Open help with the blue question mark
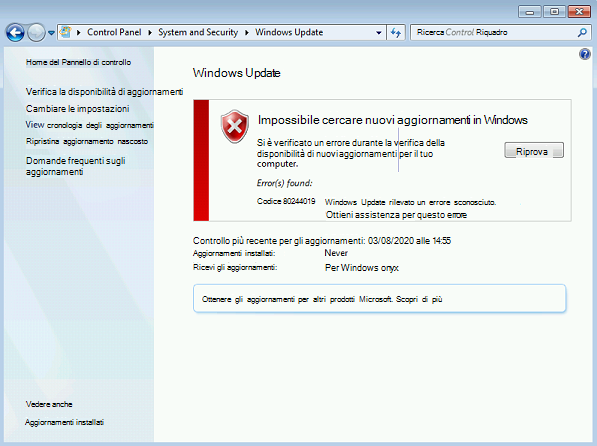The width and height of the screenshot is (597, 446). pyautogui.click(x=585, y=54)
